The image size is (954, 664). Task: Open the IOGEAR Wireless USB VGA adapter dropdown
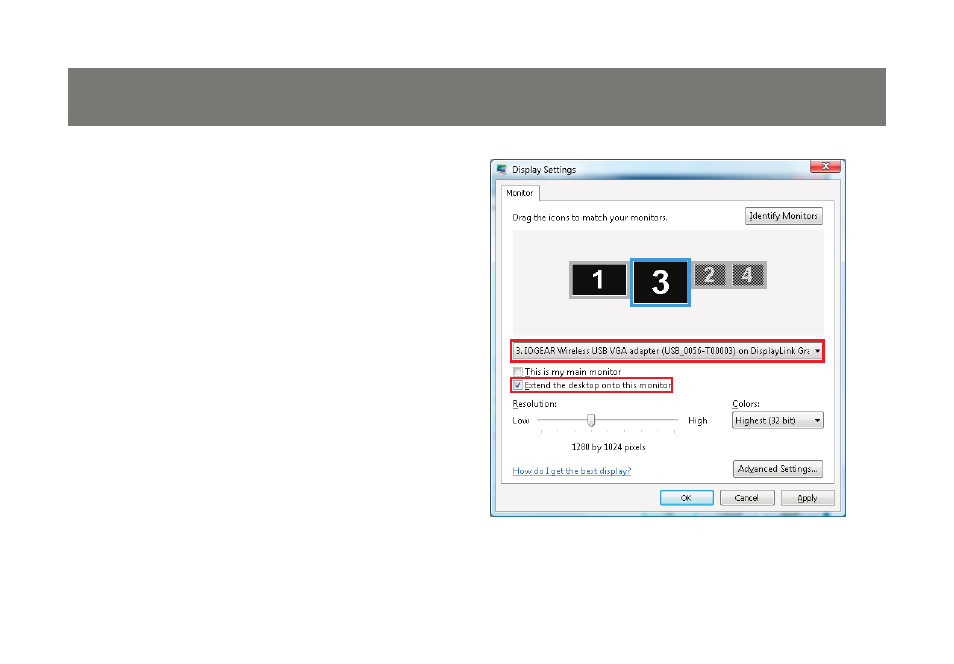point(667,351)
